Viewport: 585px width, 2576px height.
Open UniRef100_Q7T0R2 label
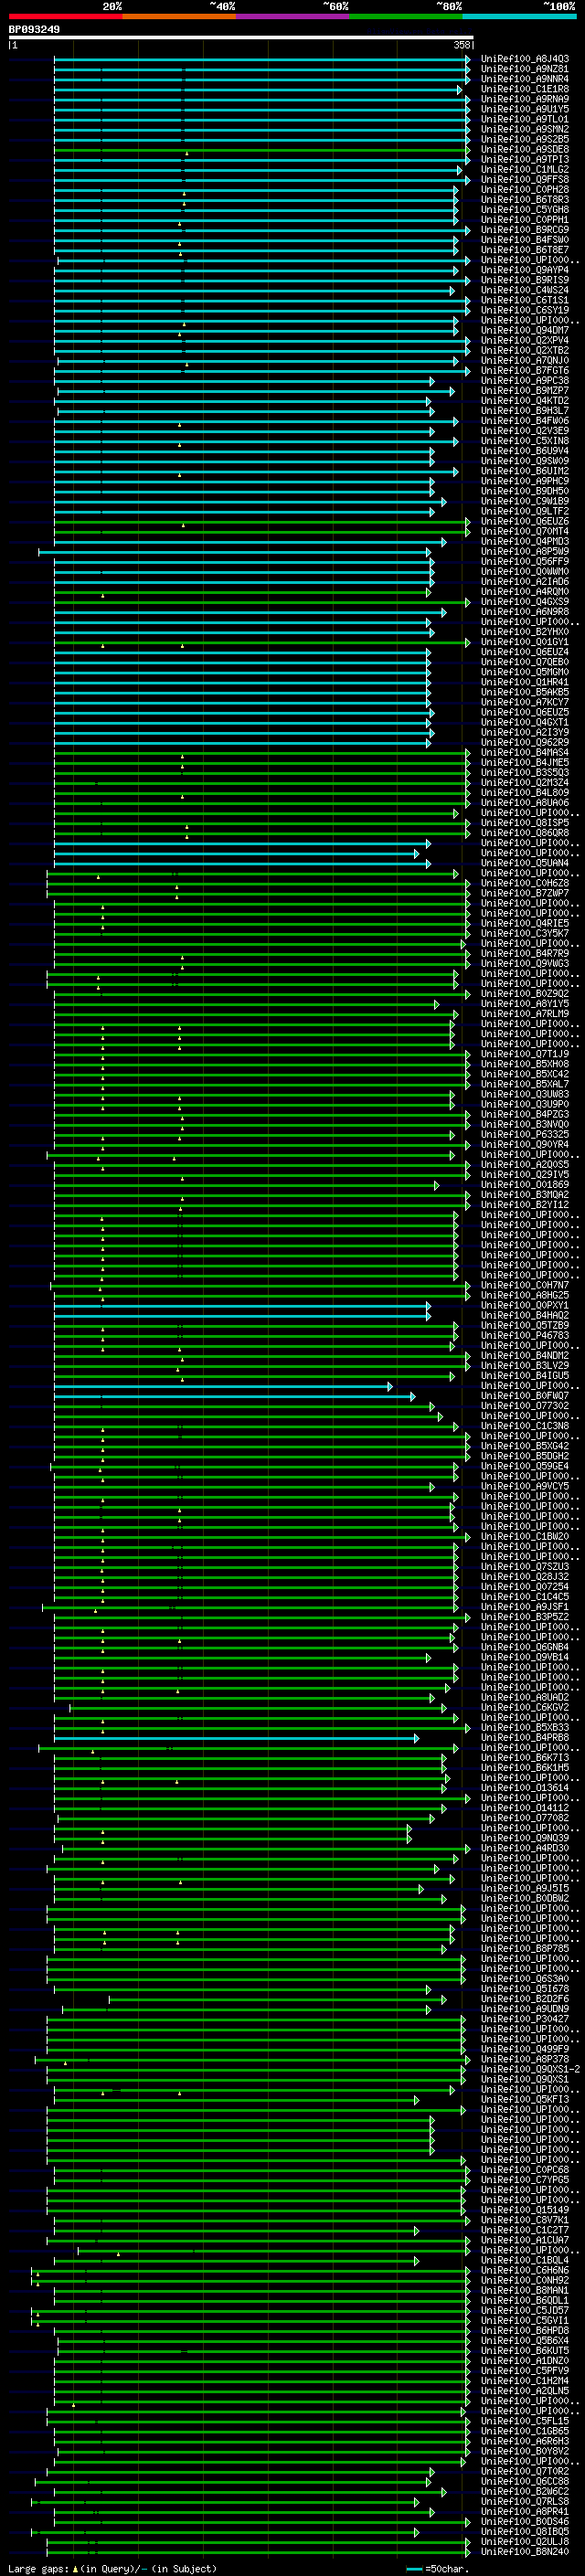(525, 2471)
